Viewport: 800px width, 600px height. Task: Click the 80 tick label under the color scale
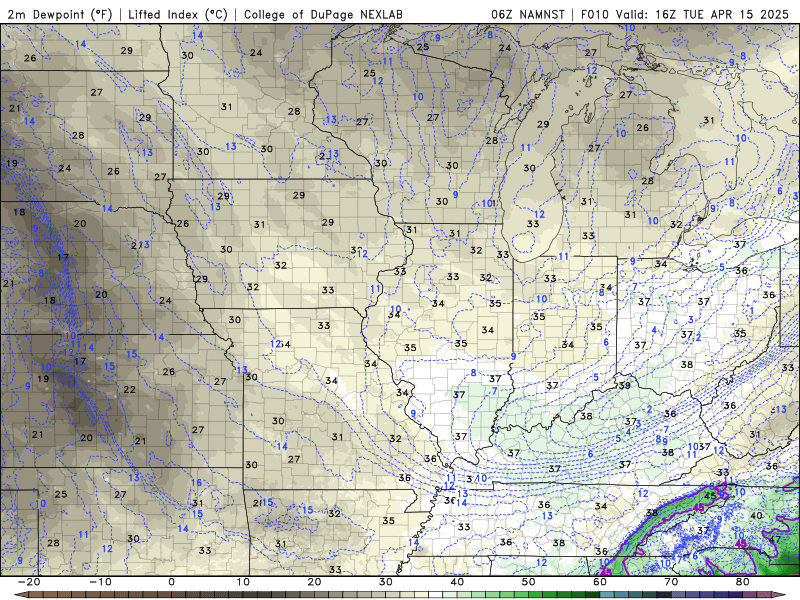click(743, 582)
